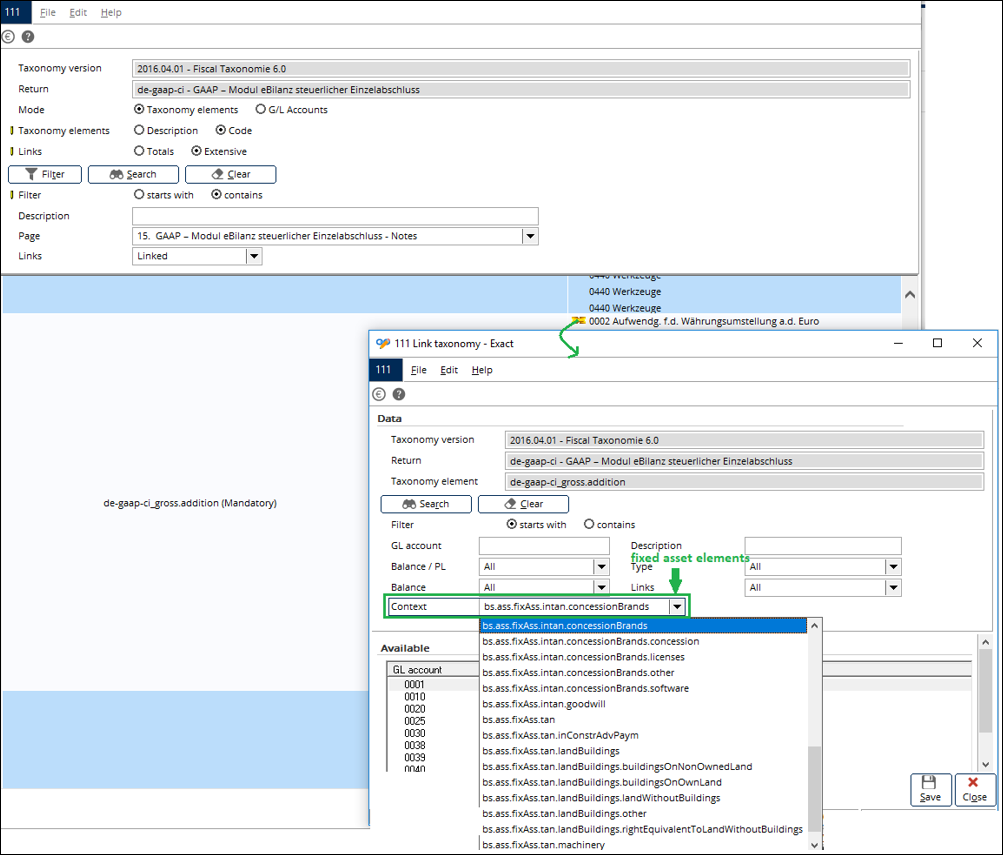Click the Save disk icon button
The width and height of the screenshot is (1003, 855).
point(930,789)
